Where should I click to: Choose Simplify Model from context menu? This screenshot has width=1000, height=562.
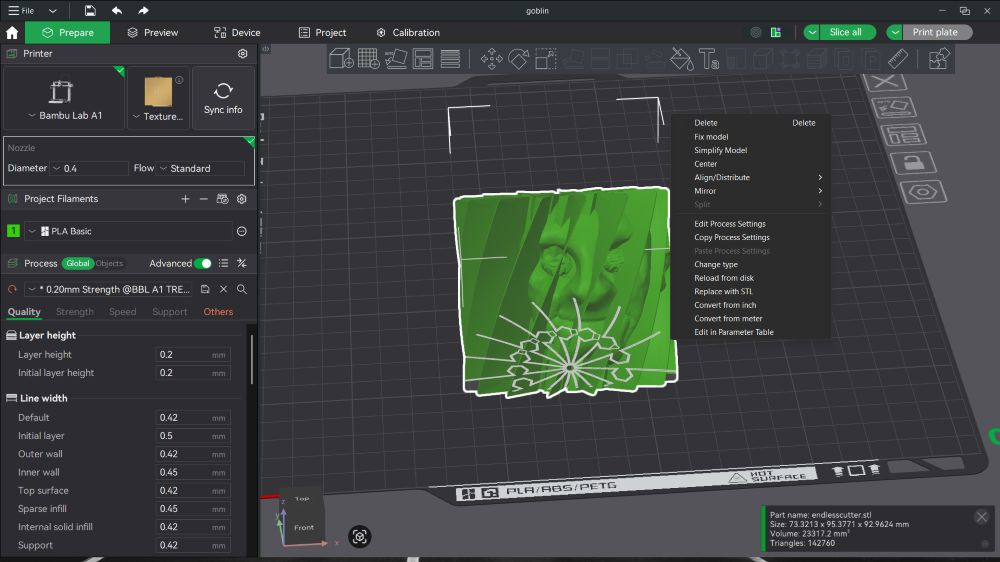coord(720,150)
